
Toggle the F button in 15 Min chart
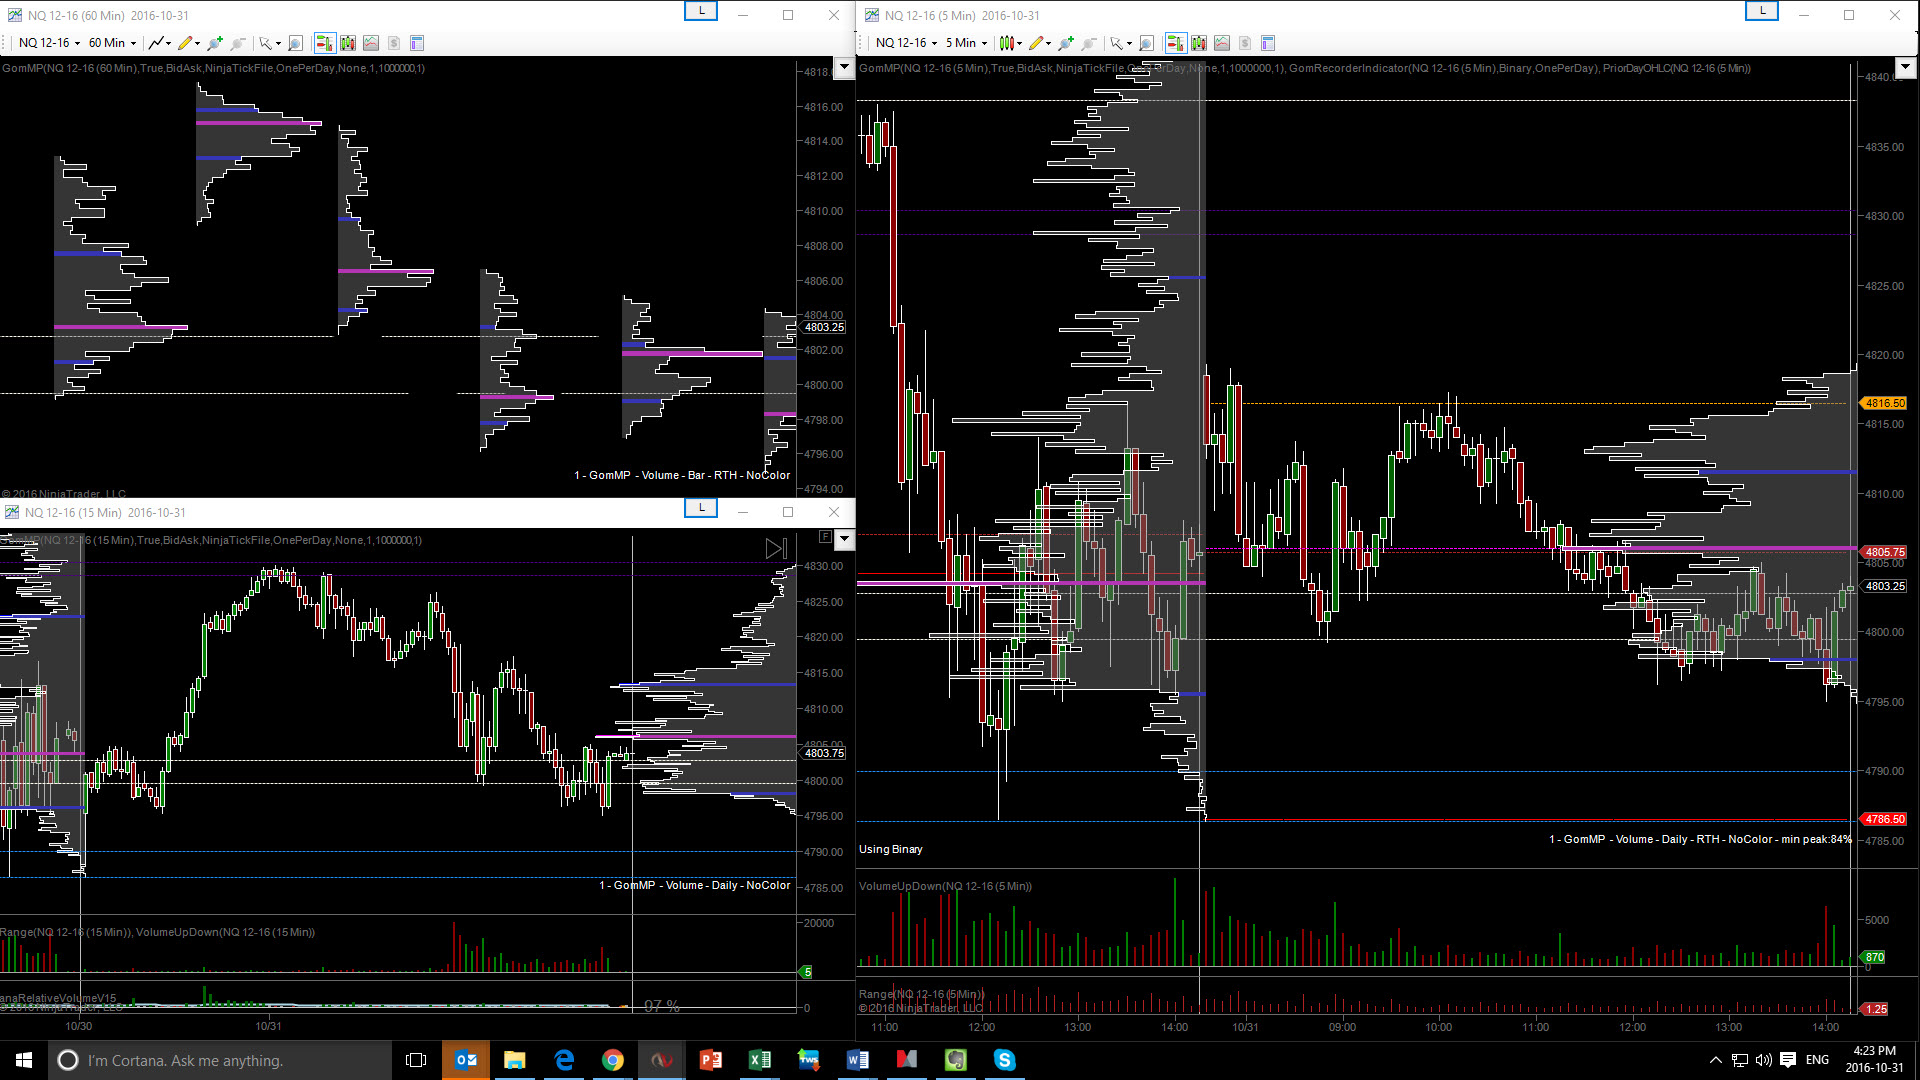pyautogui.click(x=825, y=537)
